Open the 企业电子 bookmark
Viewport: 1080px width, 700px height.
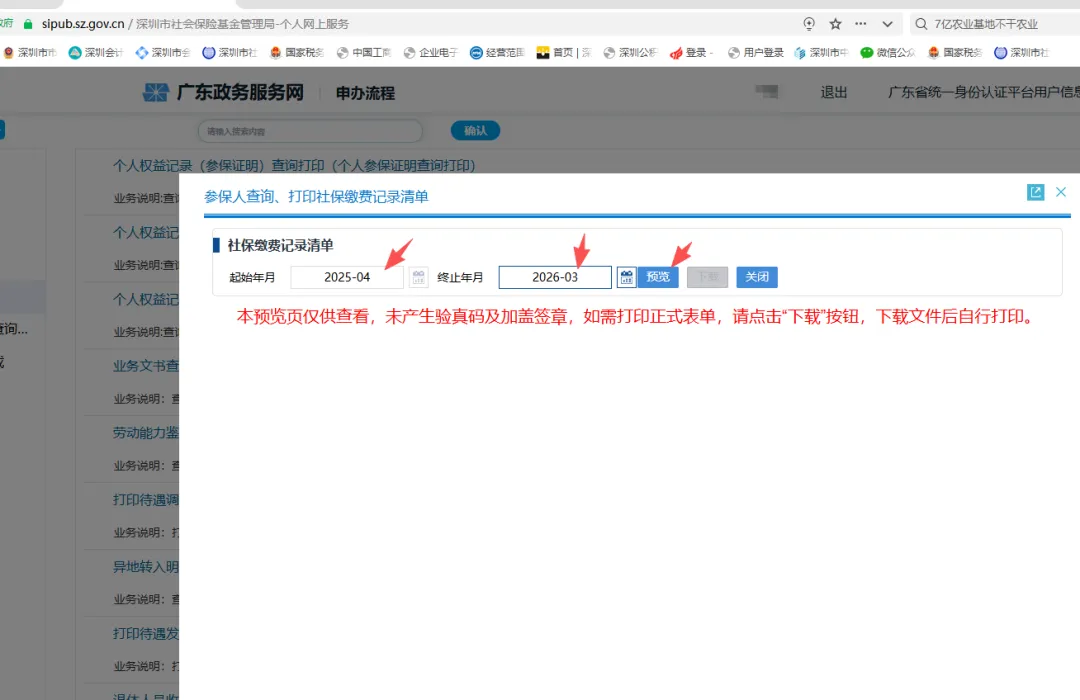pos(430,52)
